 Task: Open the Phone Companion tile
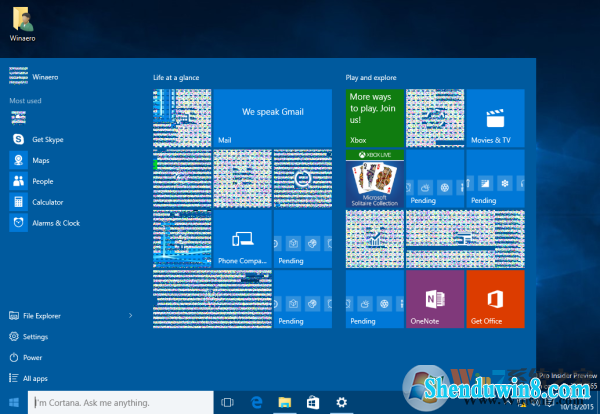click(242, 239)
